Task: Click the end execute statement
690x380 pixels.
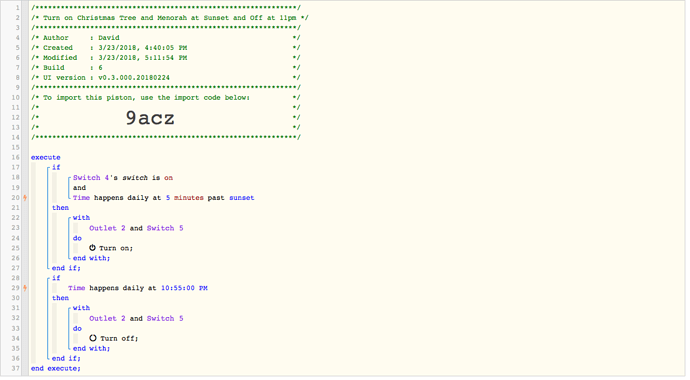Action: (55, 369)
